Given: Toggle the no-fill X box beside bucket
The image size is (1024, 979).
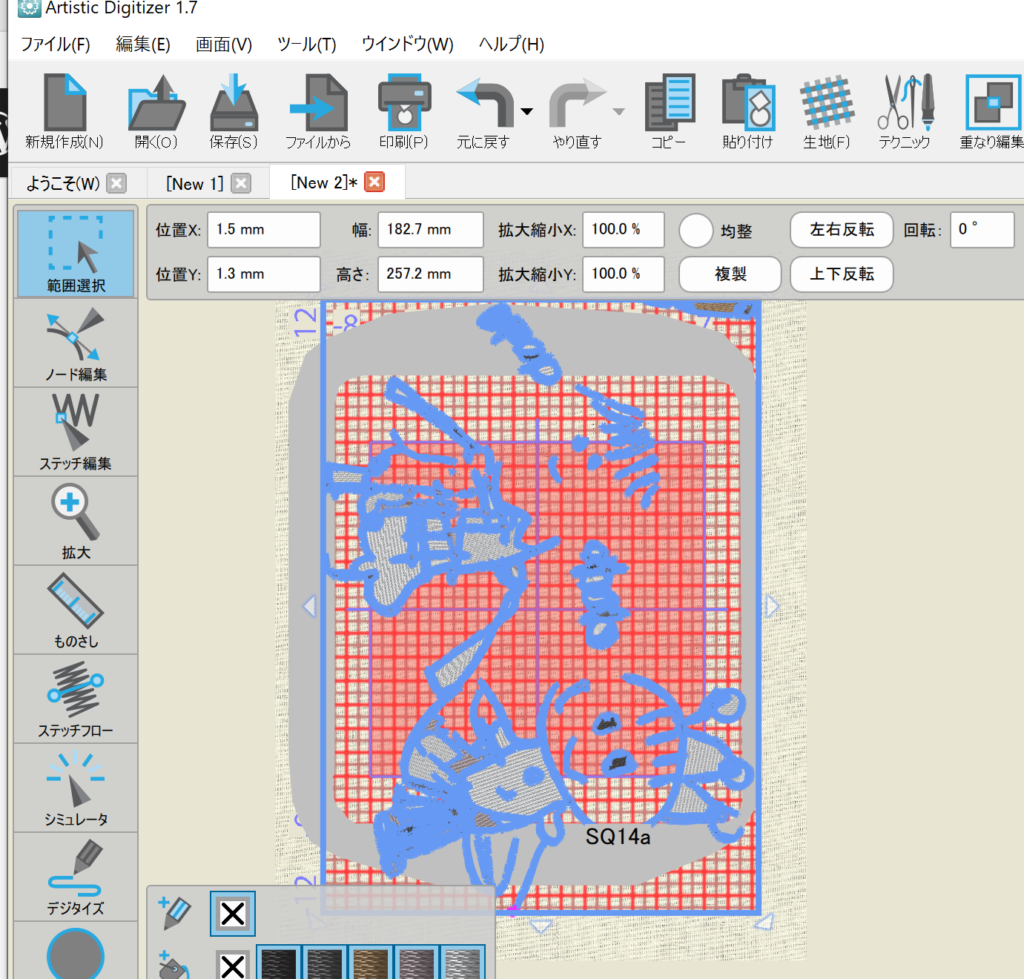Looking at the screenshot, I should 232,966.
